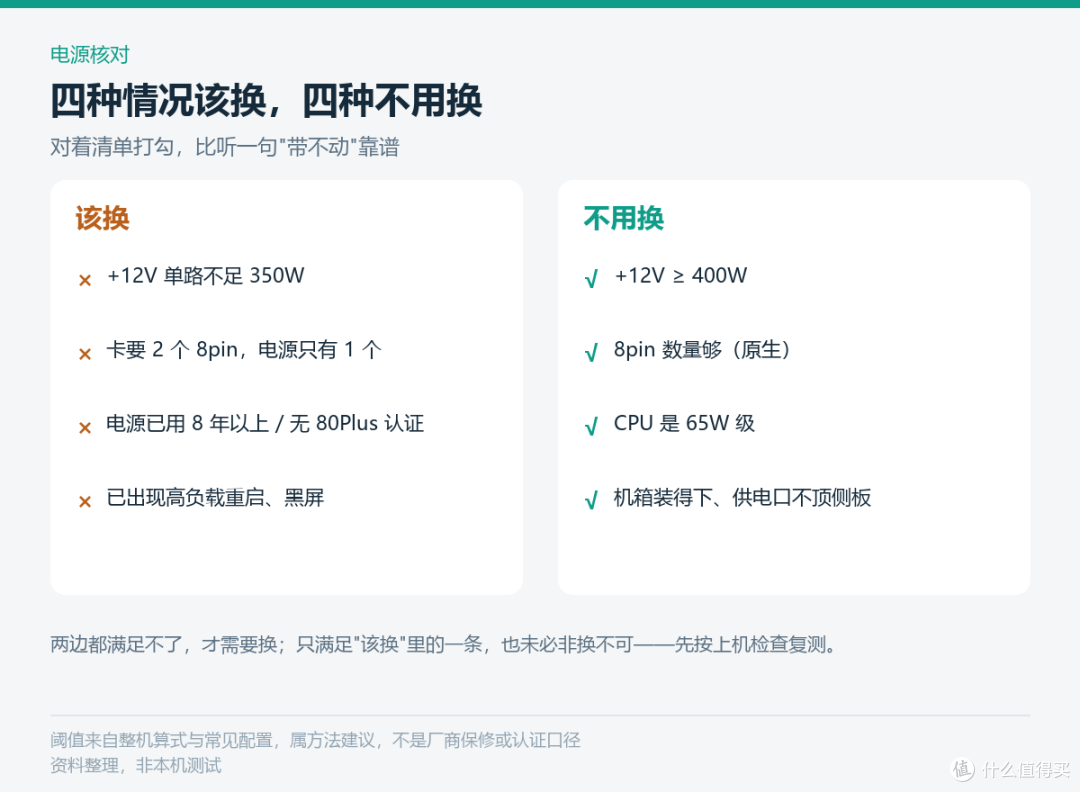
Task: Select text 8pin 数量够（原生）
Action: pos(703,349)
